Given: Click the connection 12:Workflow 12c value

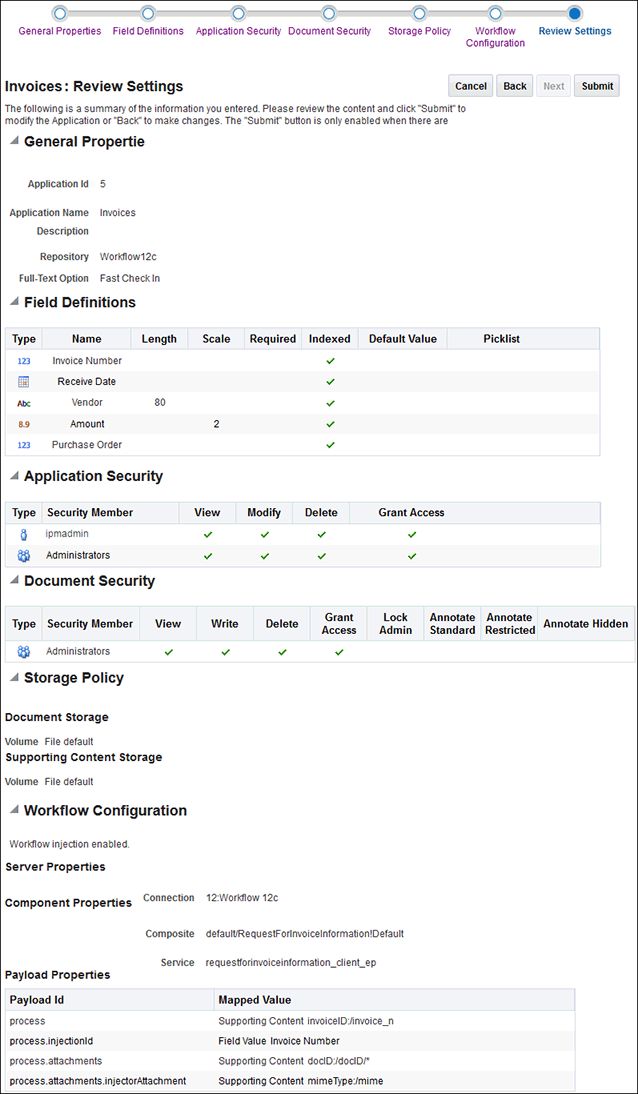Looking at the screenshot, I should 242,898.
